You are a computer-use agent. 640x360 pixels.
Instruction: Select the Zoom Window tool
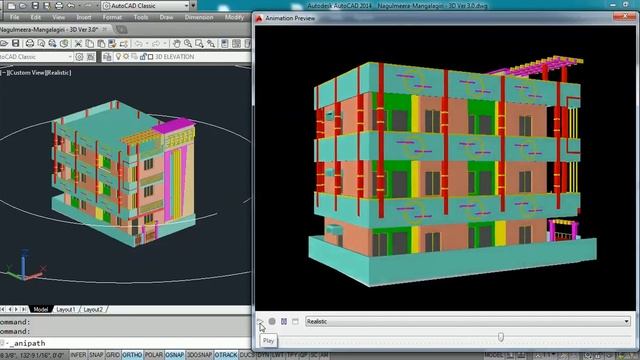coord(200,43)
